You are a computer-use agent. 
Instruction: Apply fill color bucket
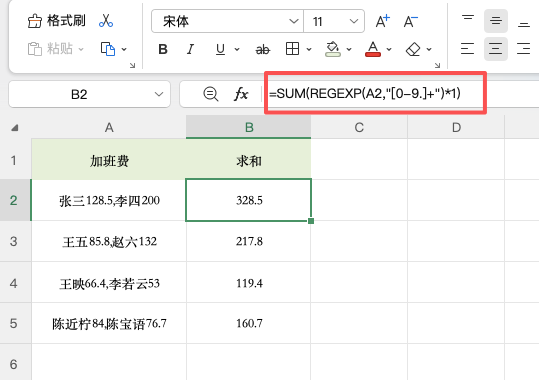[333, 49]
